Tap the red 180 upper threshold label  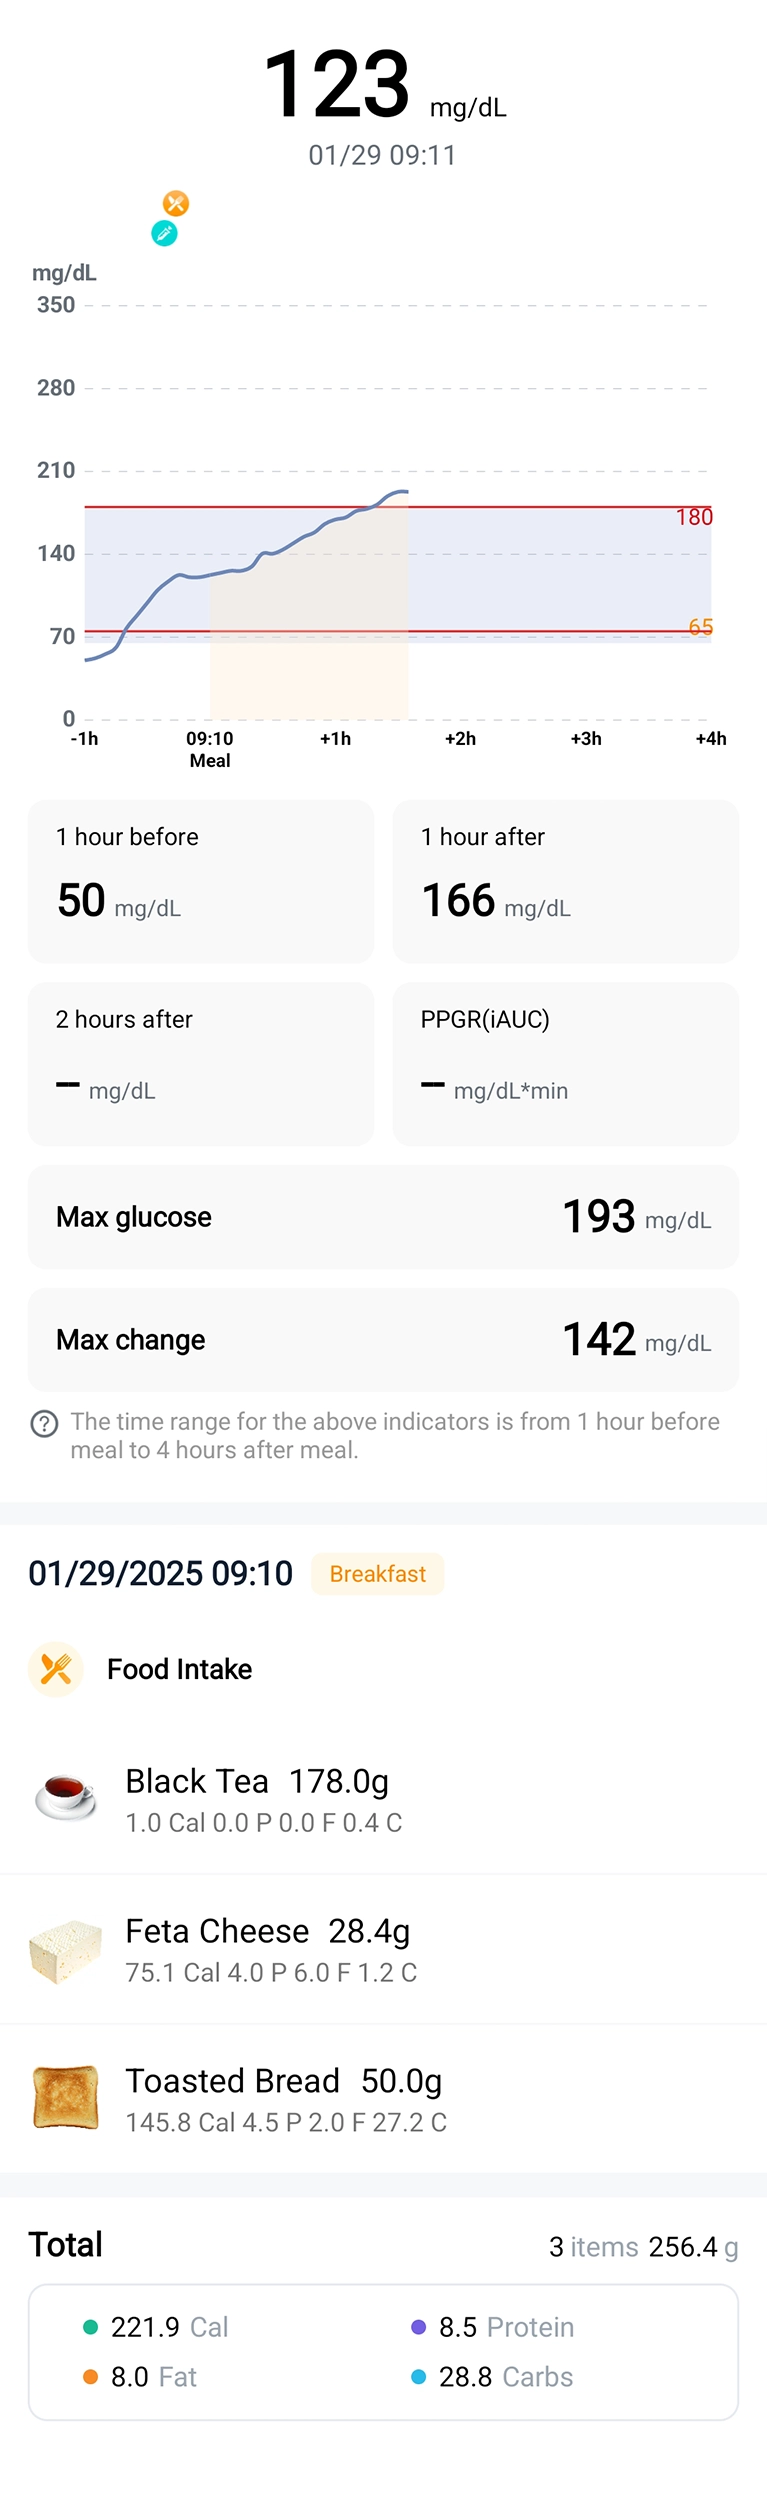694,517
